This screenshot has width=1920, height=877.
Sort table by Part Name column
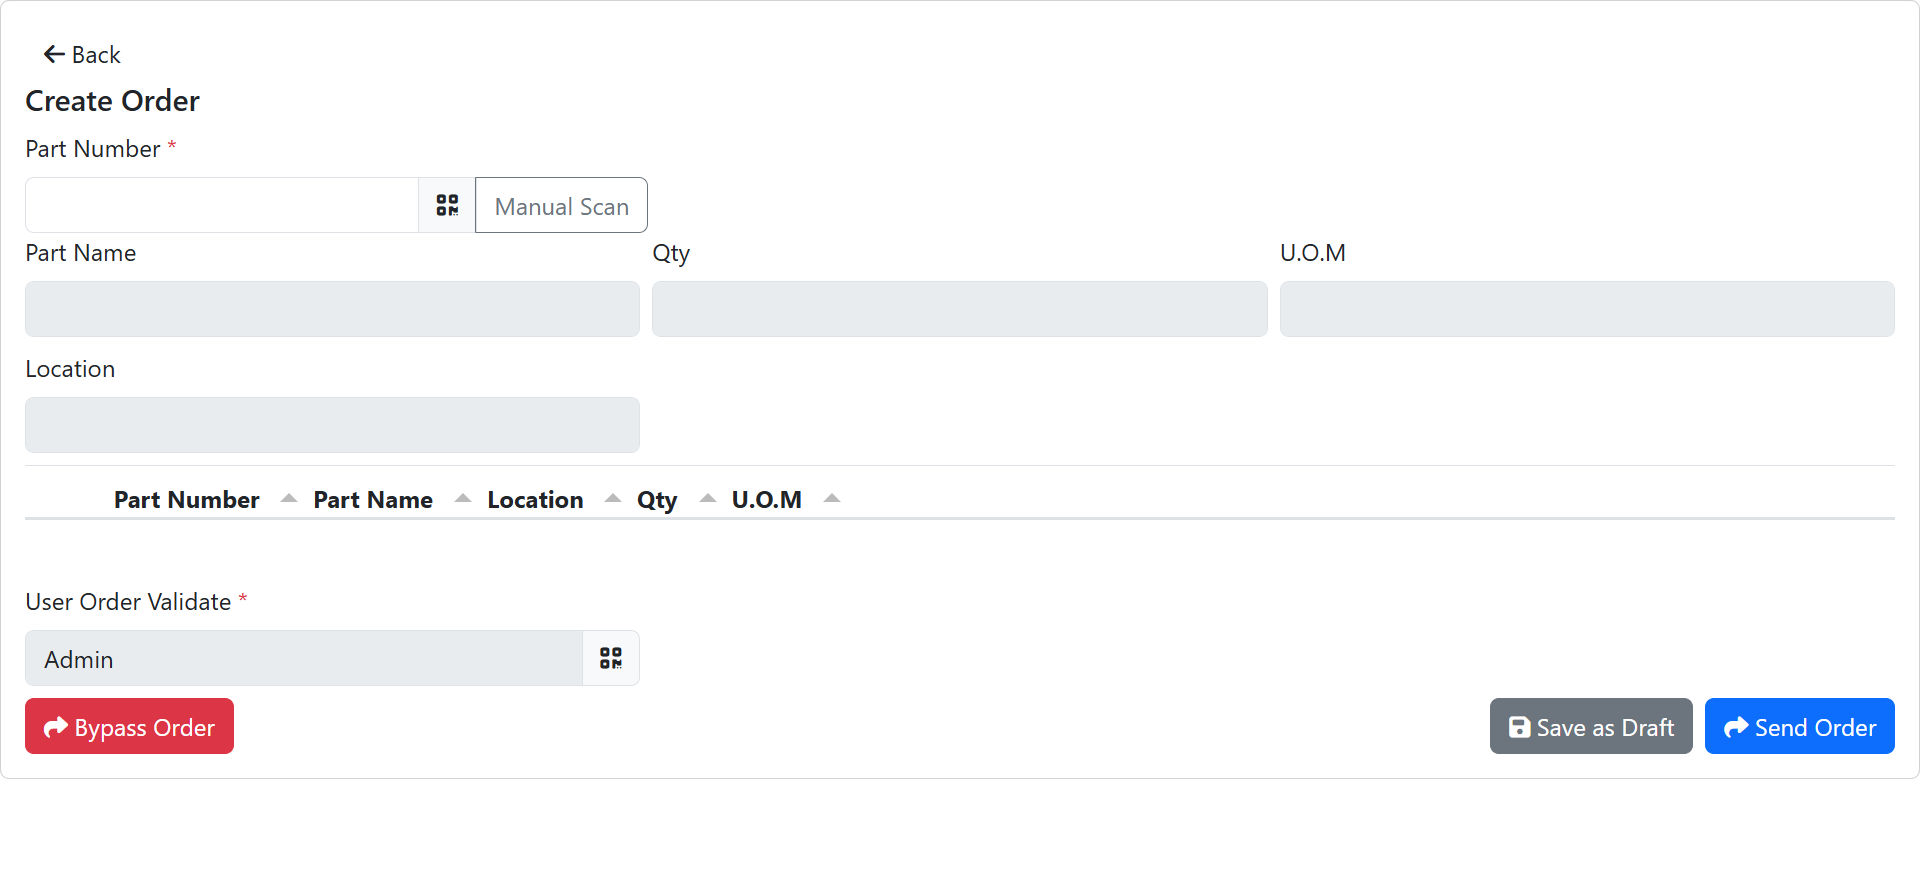click(392, 499)
